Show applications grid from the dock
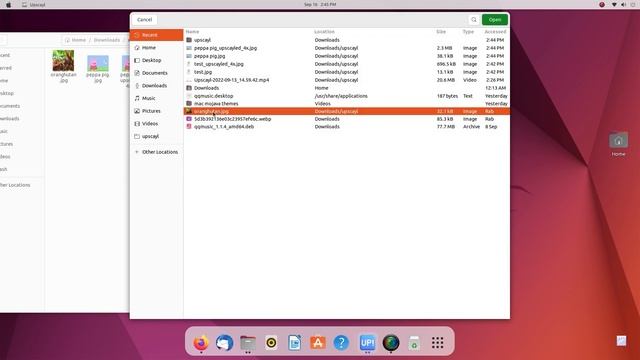This screenshot has height=360, width=640. [x=438, y=343]
